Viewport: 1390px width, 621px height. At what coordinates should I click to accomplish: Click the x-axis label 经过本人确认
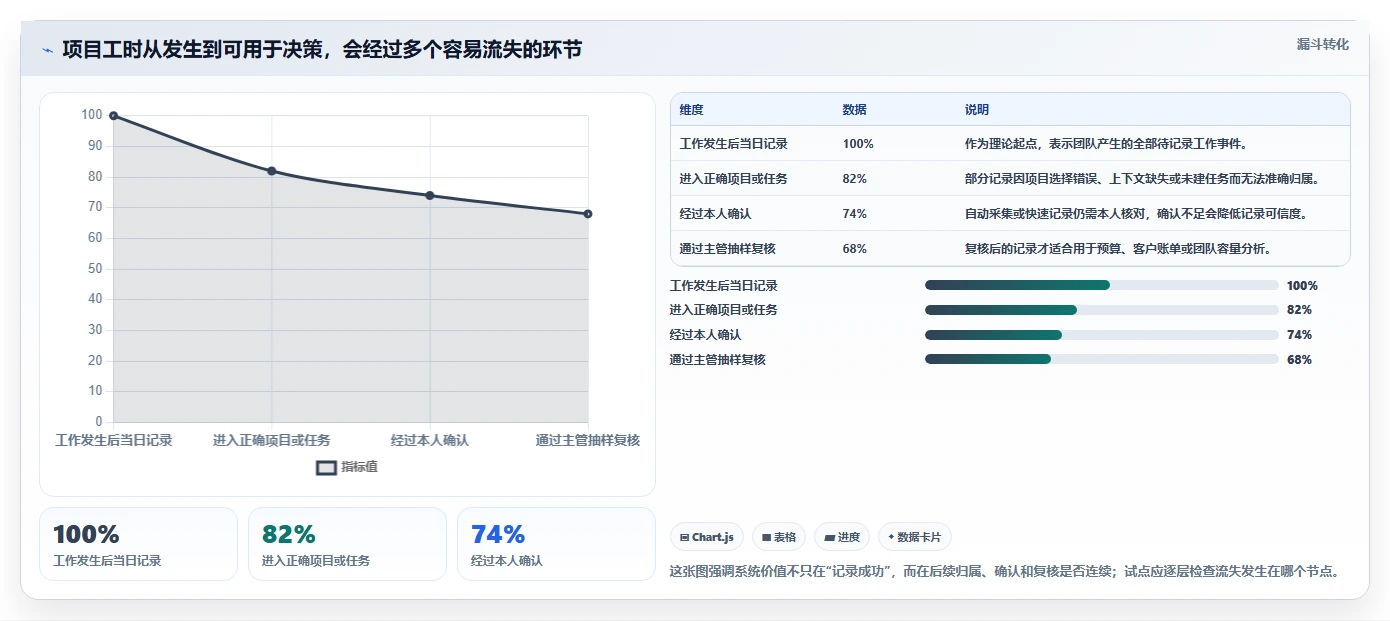coord(430,440)
